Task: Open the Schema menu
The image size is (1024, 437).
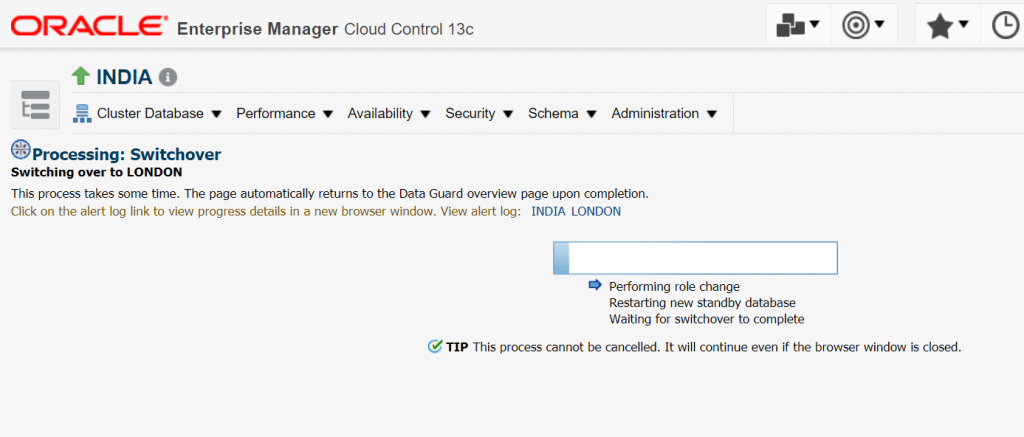Action: (x=562, y=114)
